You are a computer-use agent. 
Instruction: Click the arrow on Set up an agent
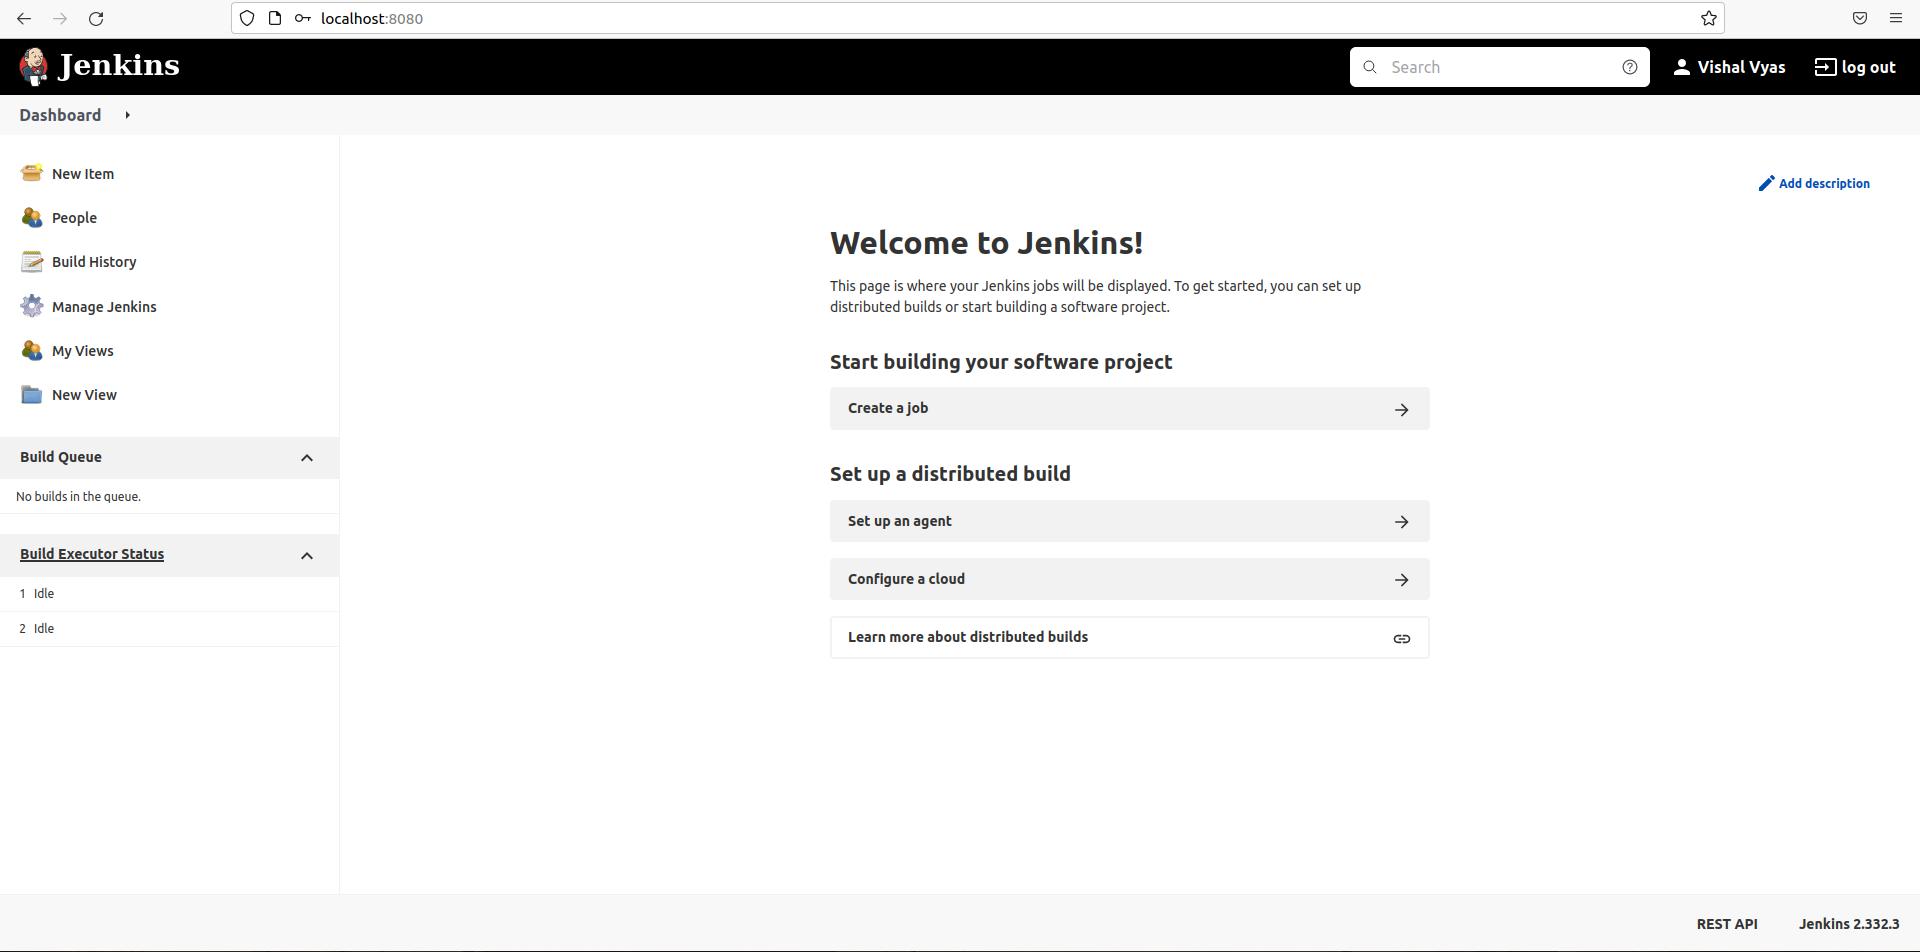click(1402, 522)
